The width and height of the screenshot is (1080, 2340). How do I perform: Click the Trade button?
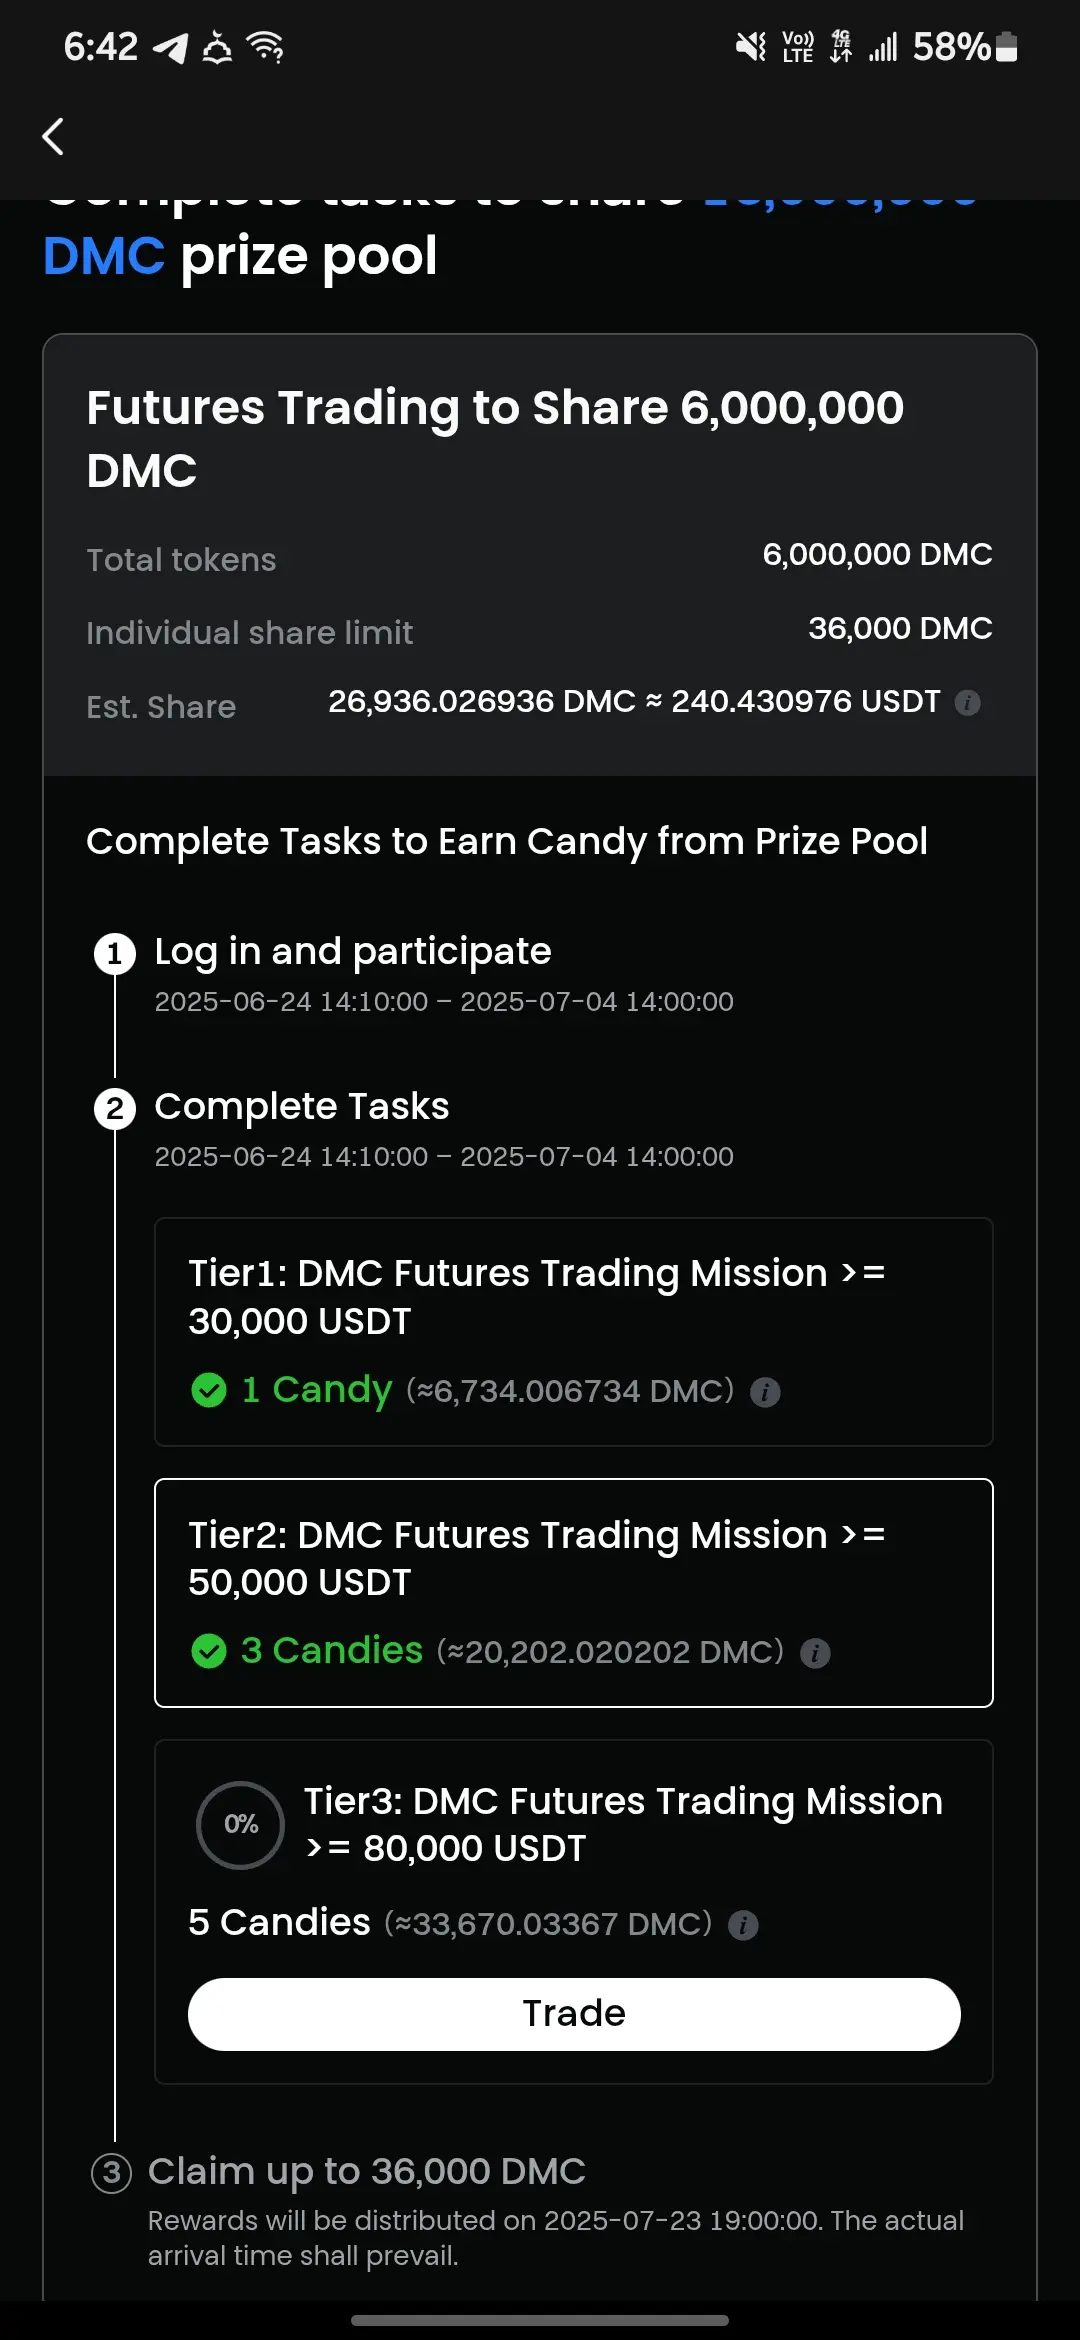tap(574, 2014)
